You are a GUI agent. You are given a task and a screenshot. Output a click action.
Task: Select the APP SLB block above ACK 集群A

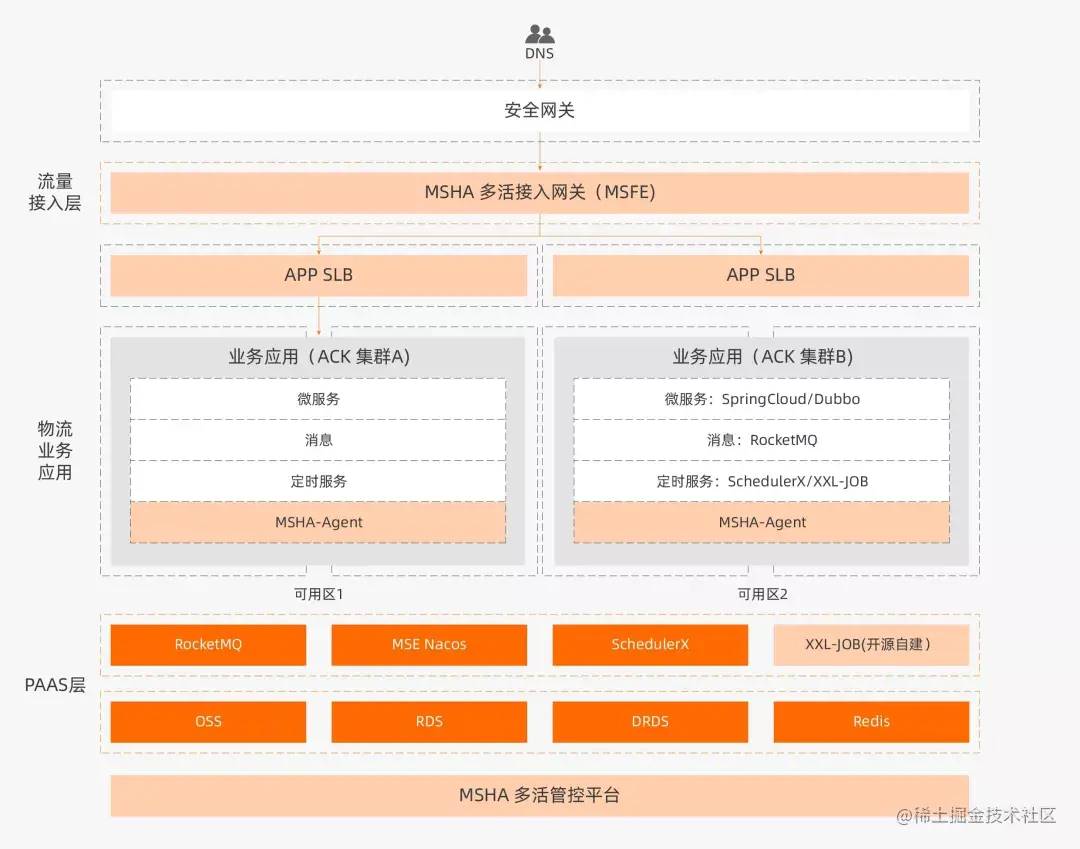click(319, 275)
